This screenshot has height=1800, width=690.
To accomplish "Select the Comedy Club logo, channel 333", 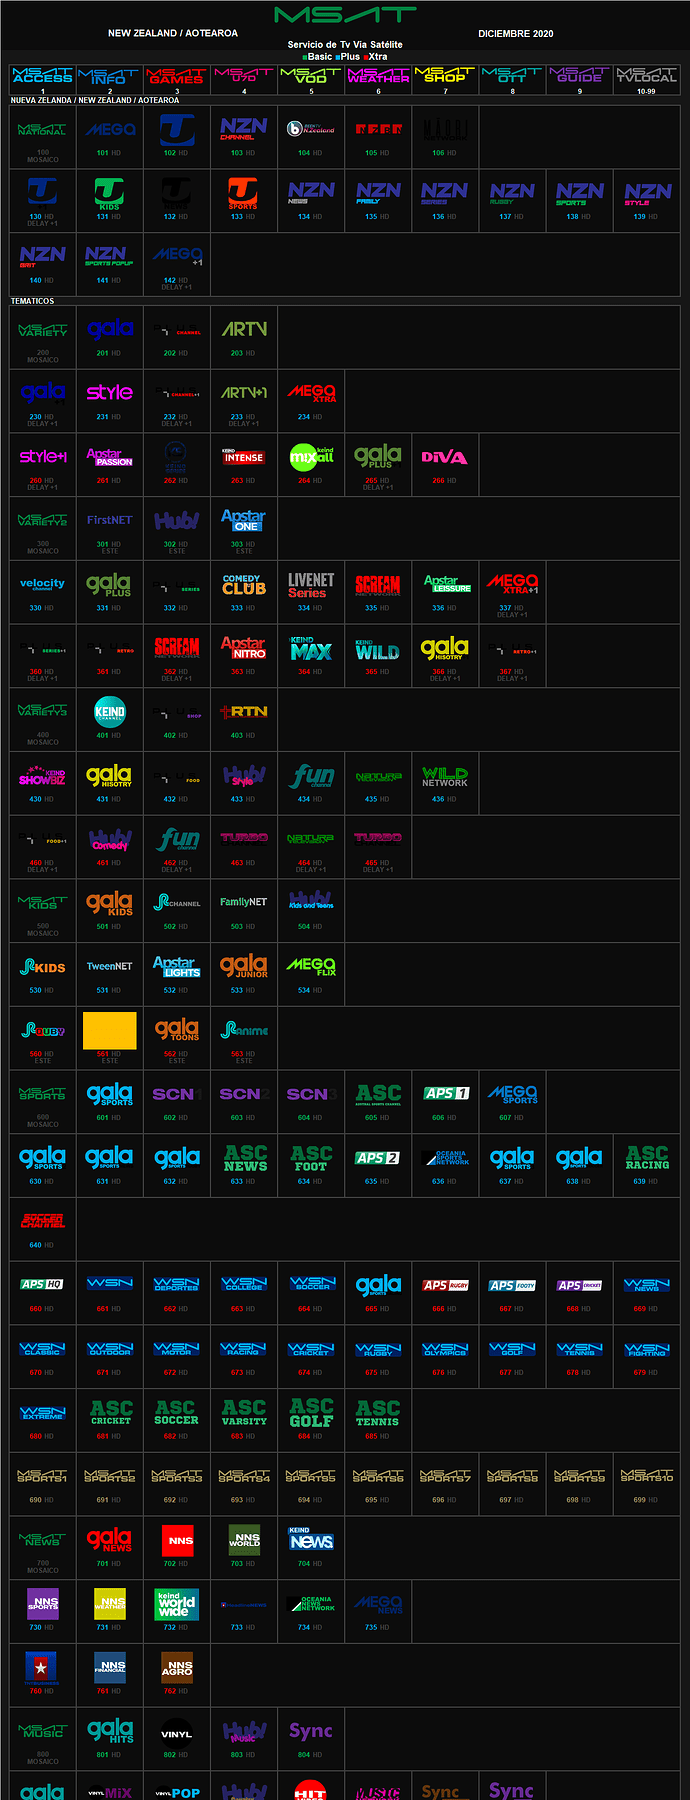I will coord(244,584).
